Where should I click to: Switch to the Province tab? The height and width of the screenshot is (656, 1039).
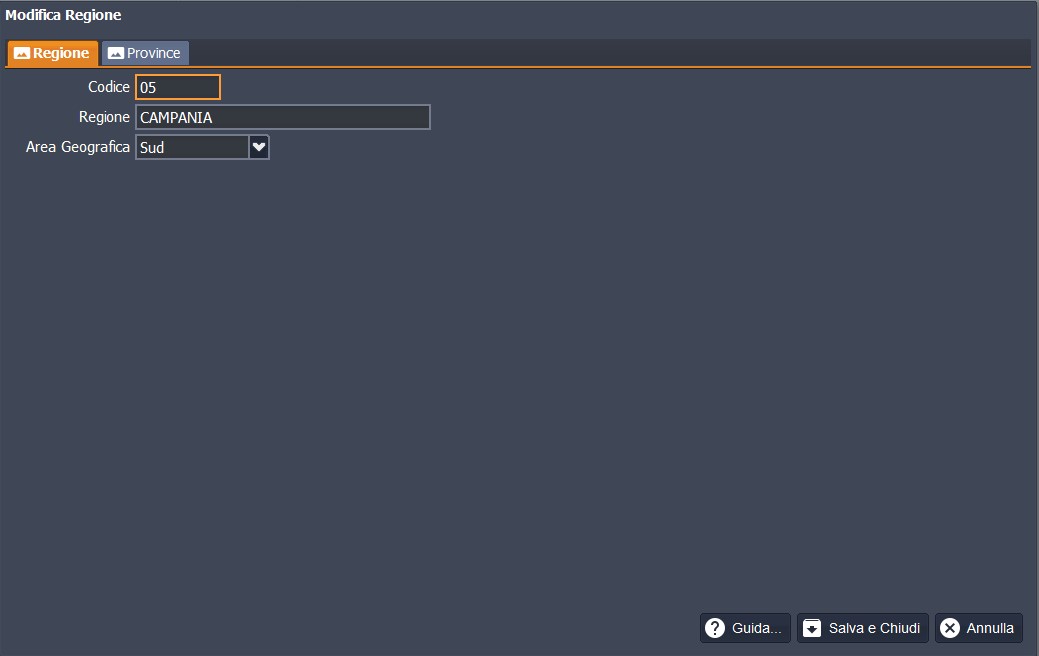pyautogui.click(x=146, y=53)
